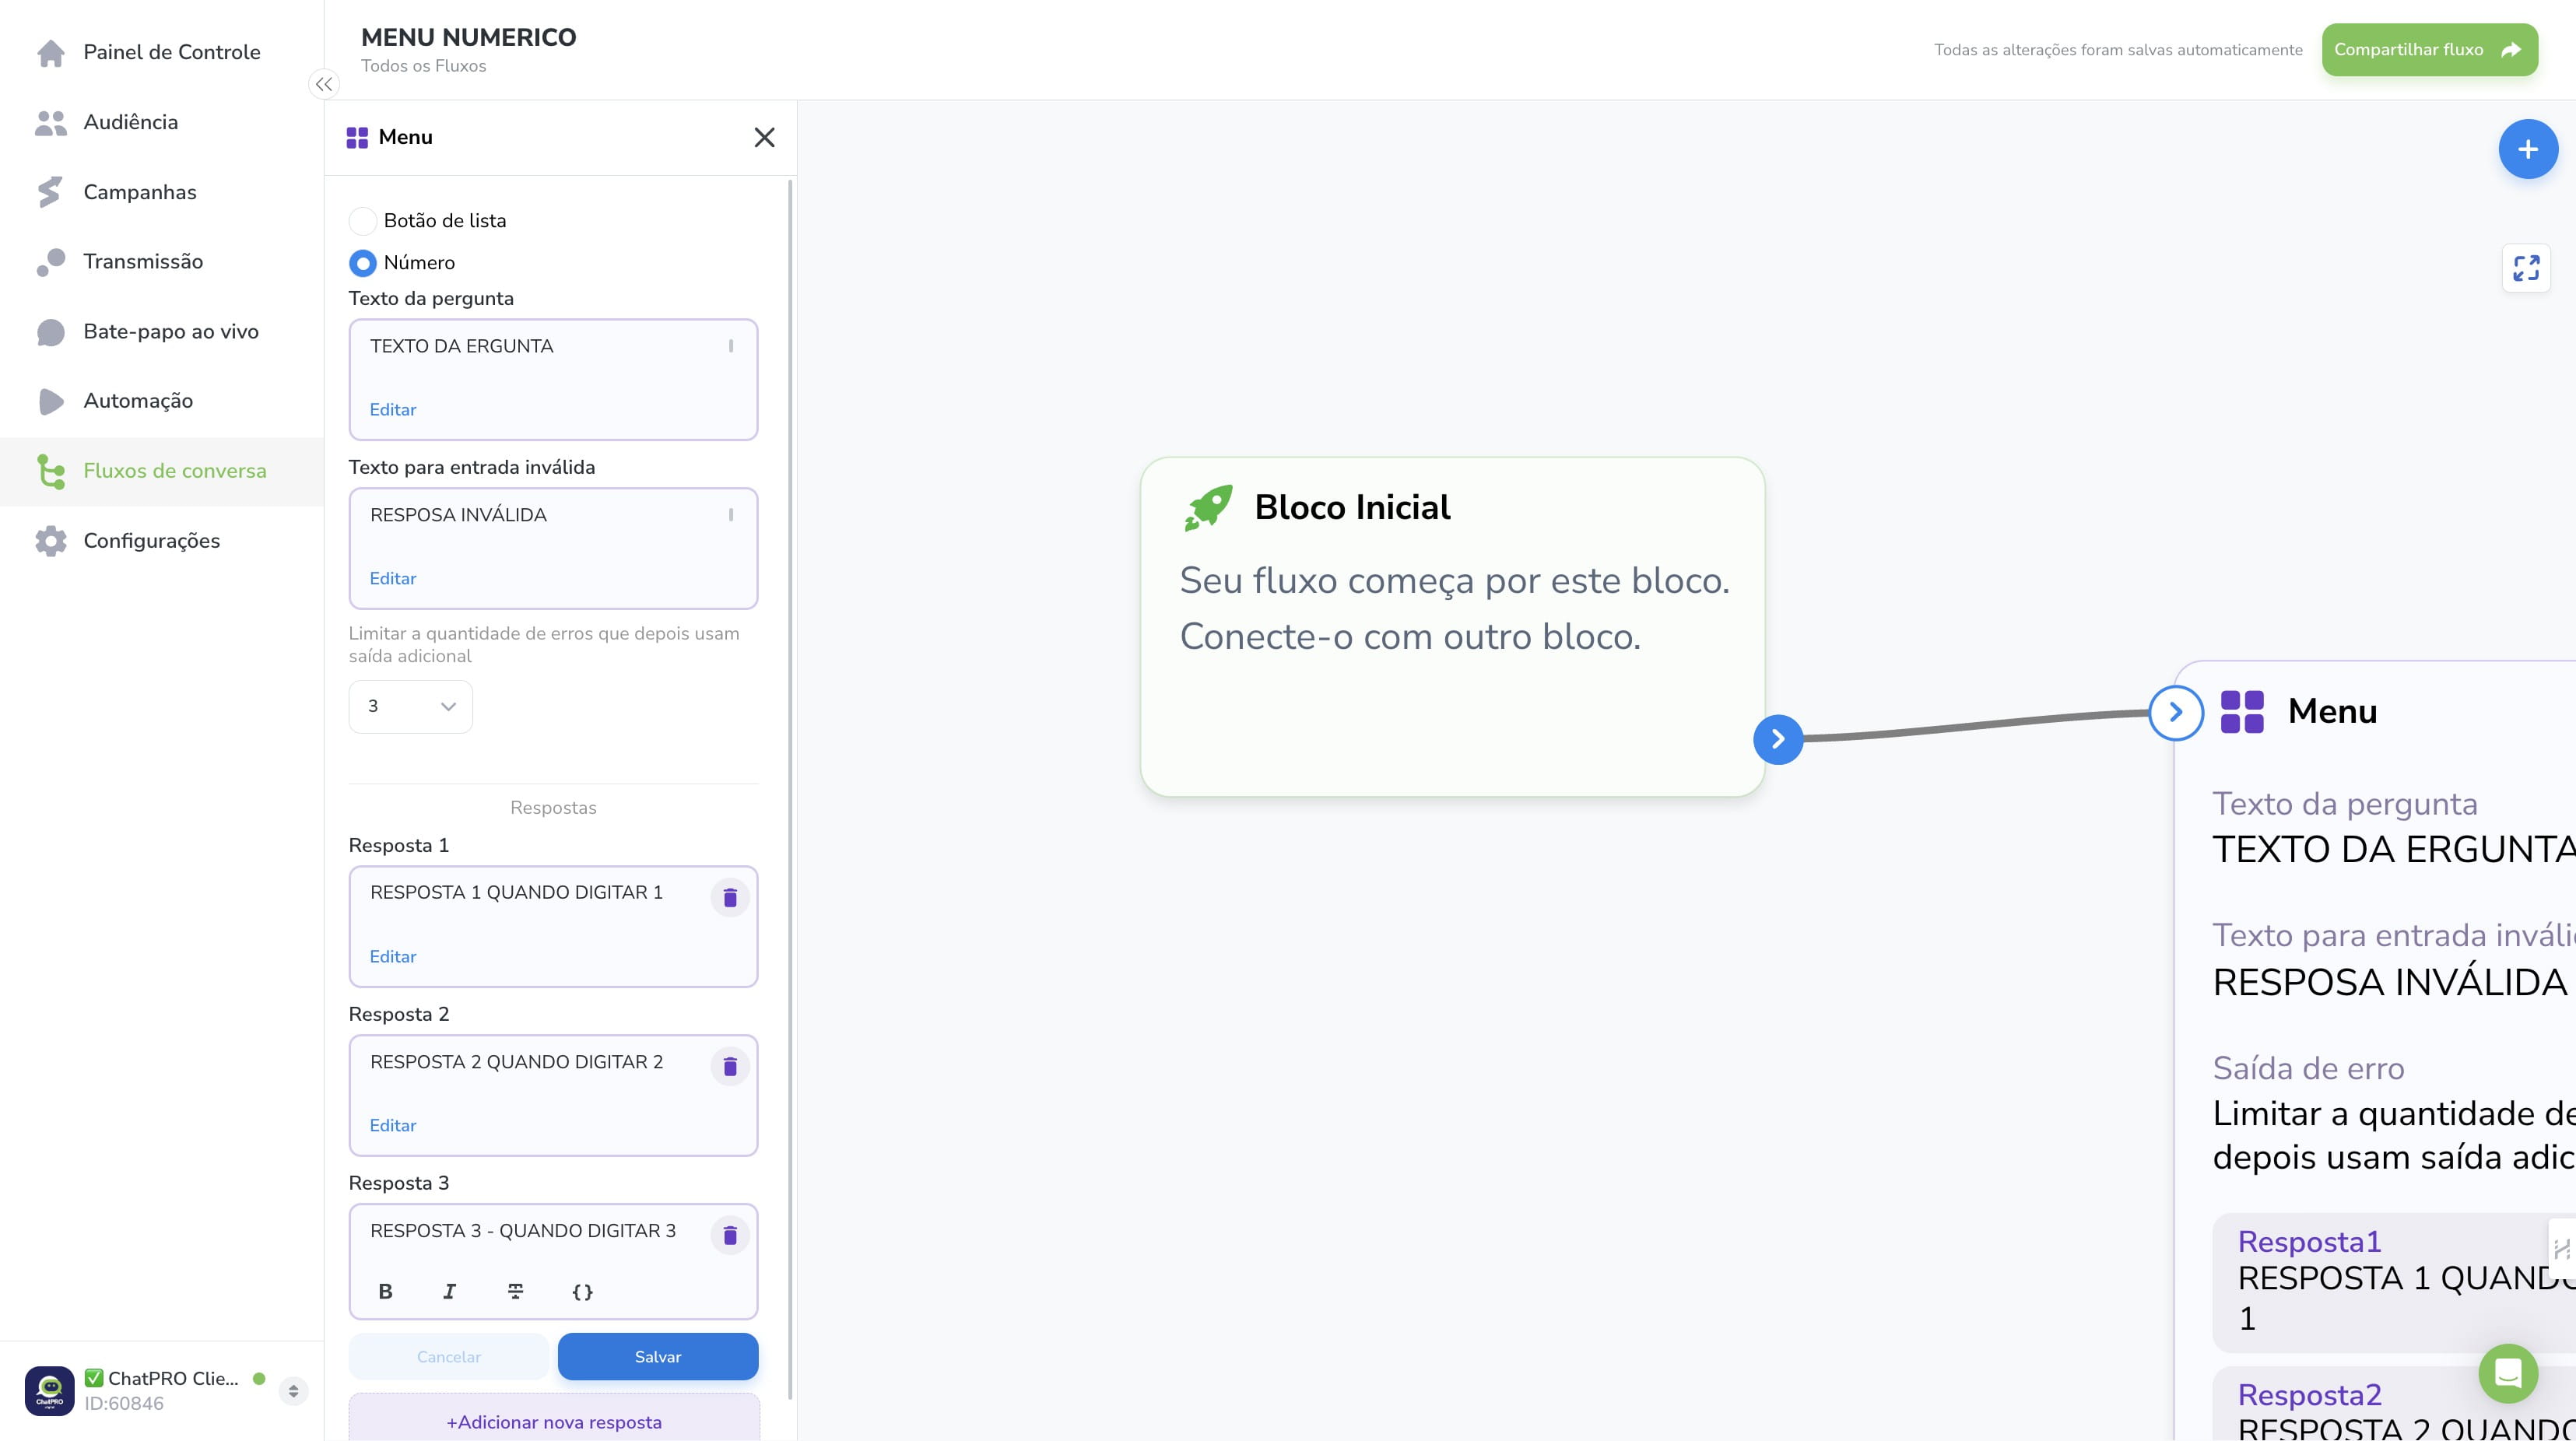Delete Resposta 1 with trash icon

tap(730, 897)
